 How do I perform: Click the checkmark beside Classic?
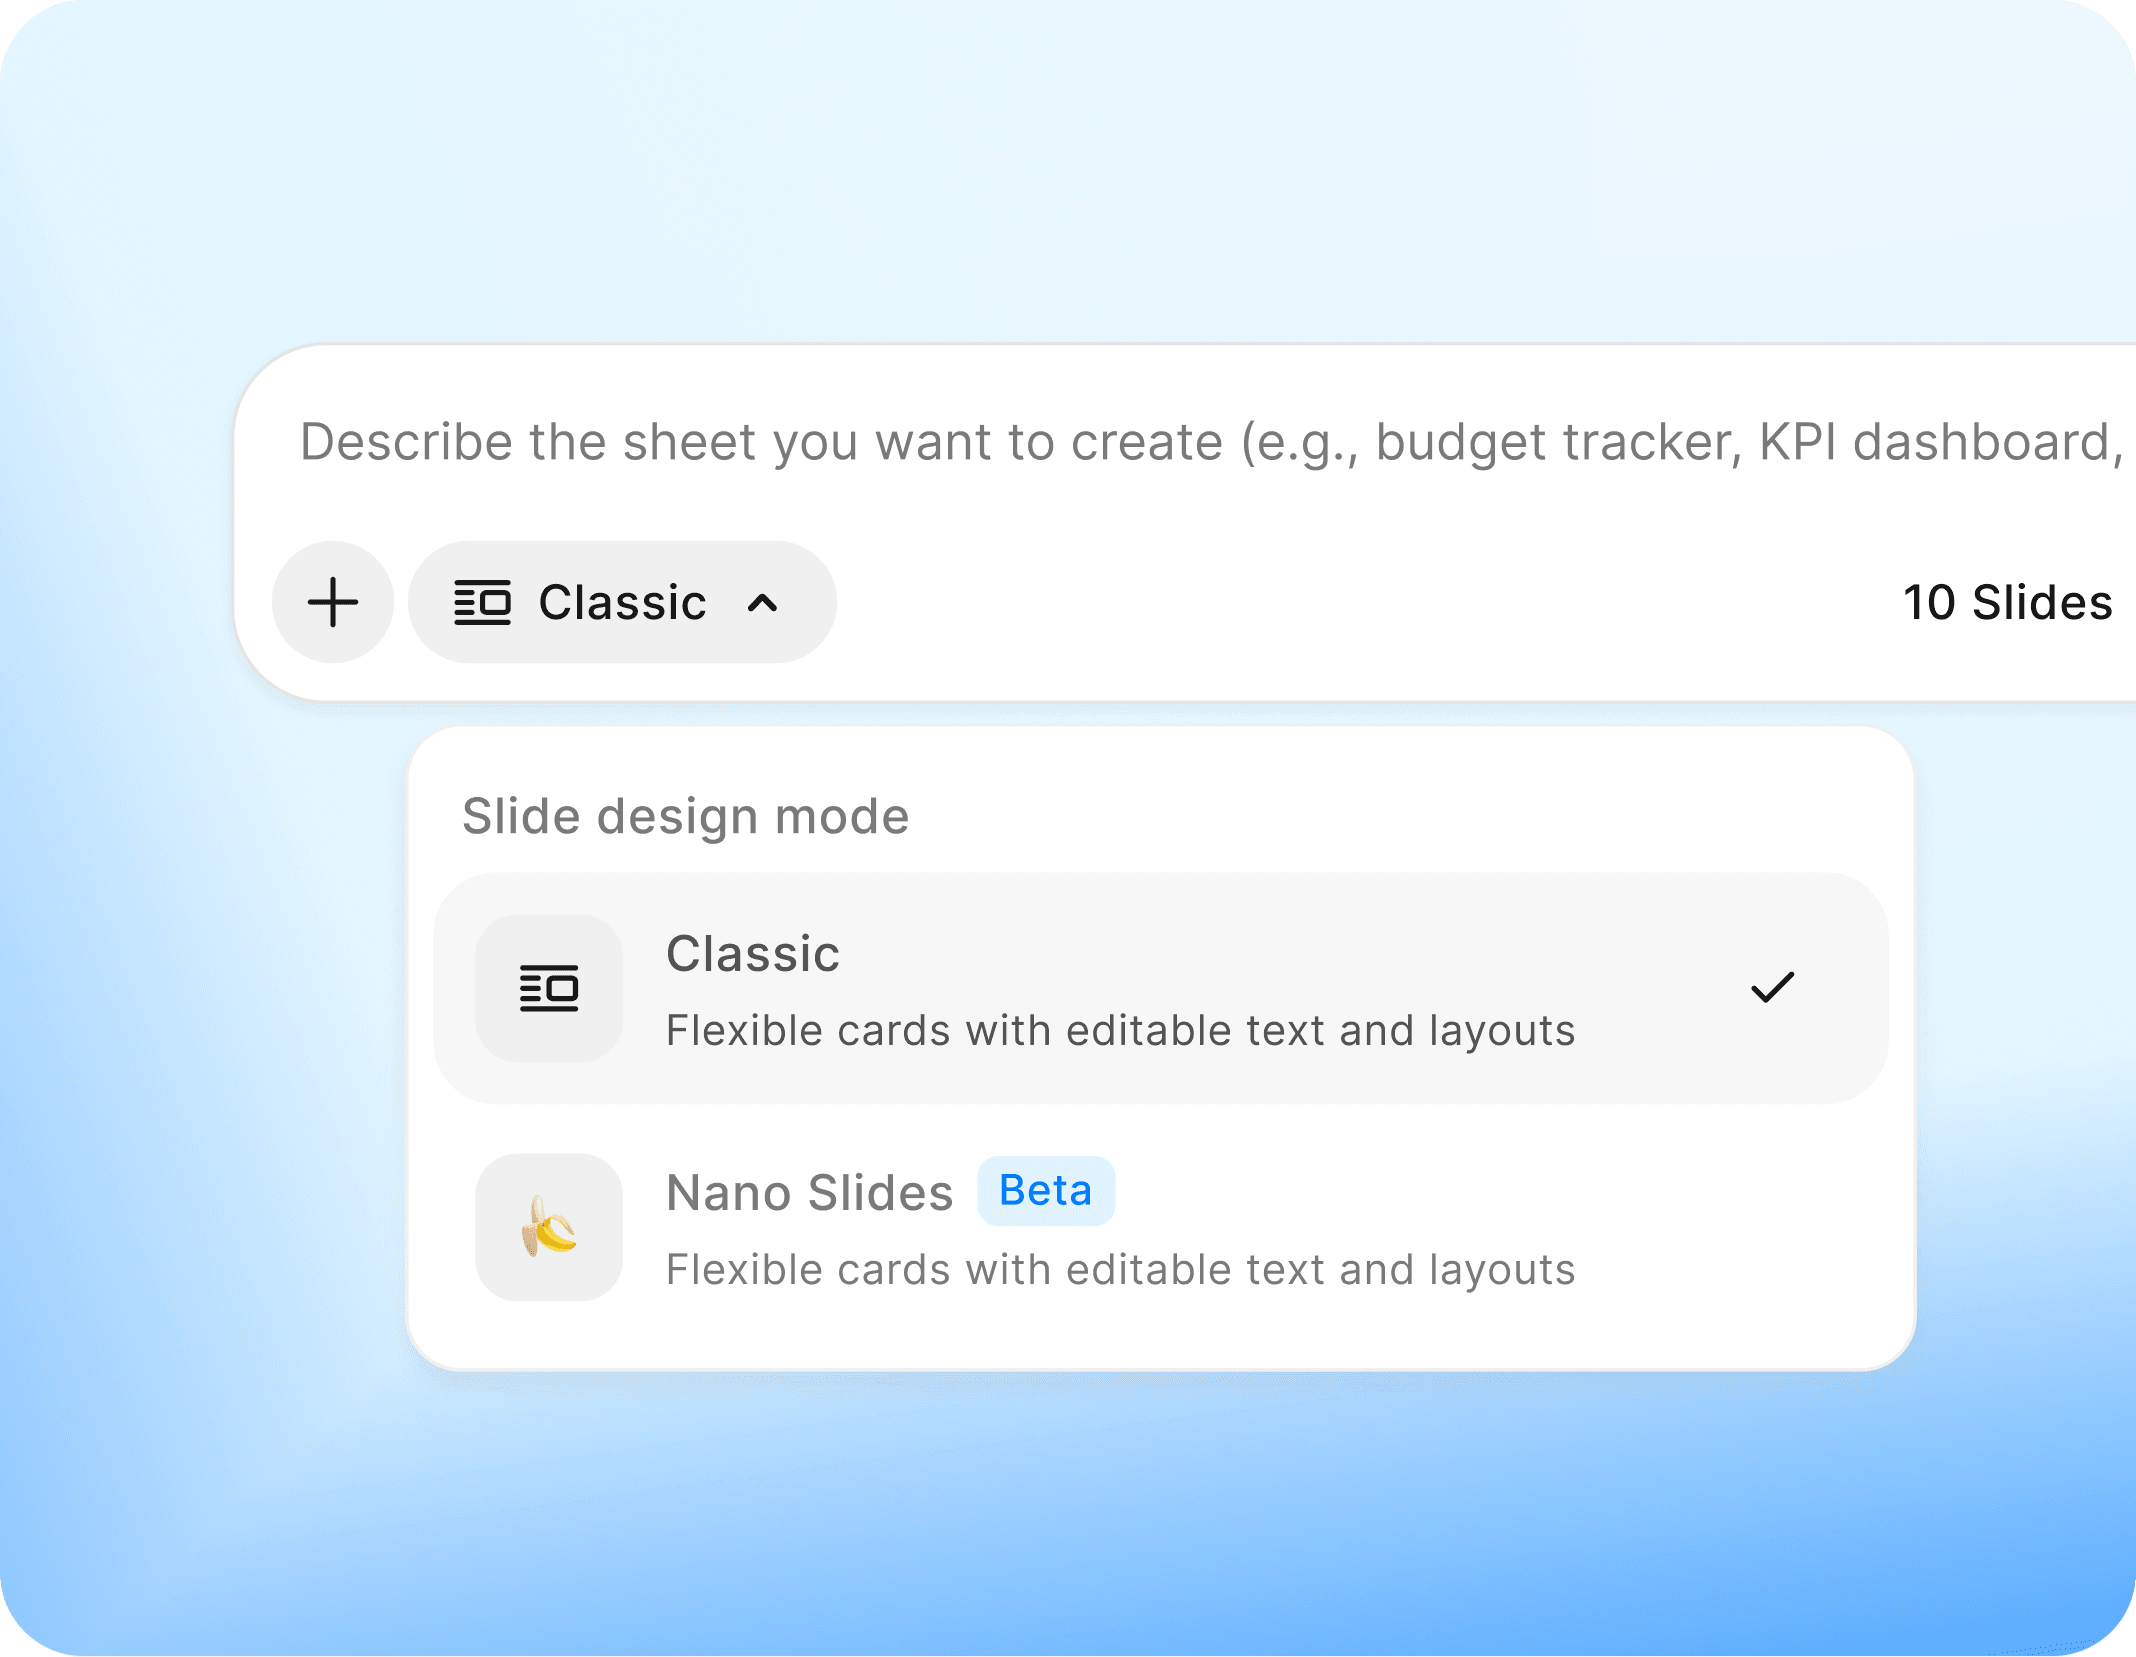point(1772,987)
